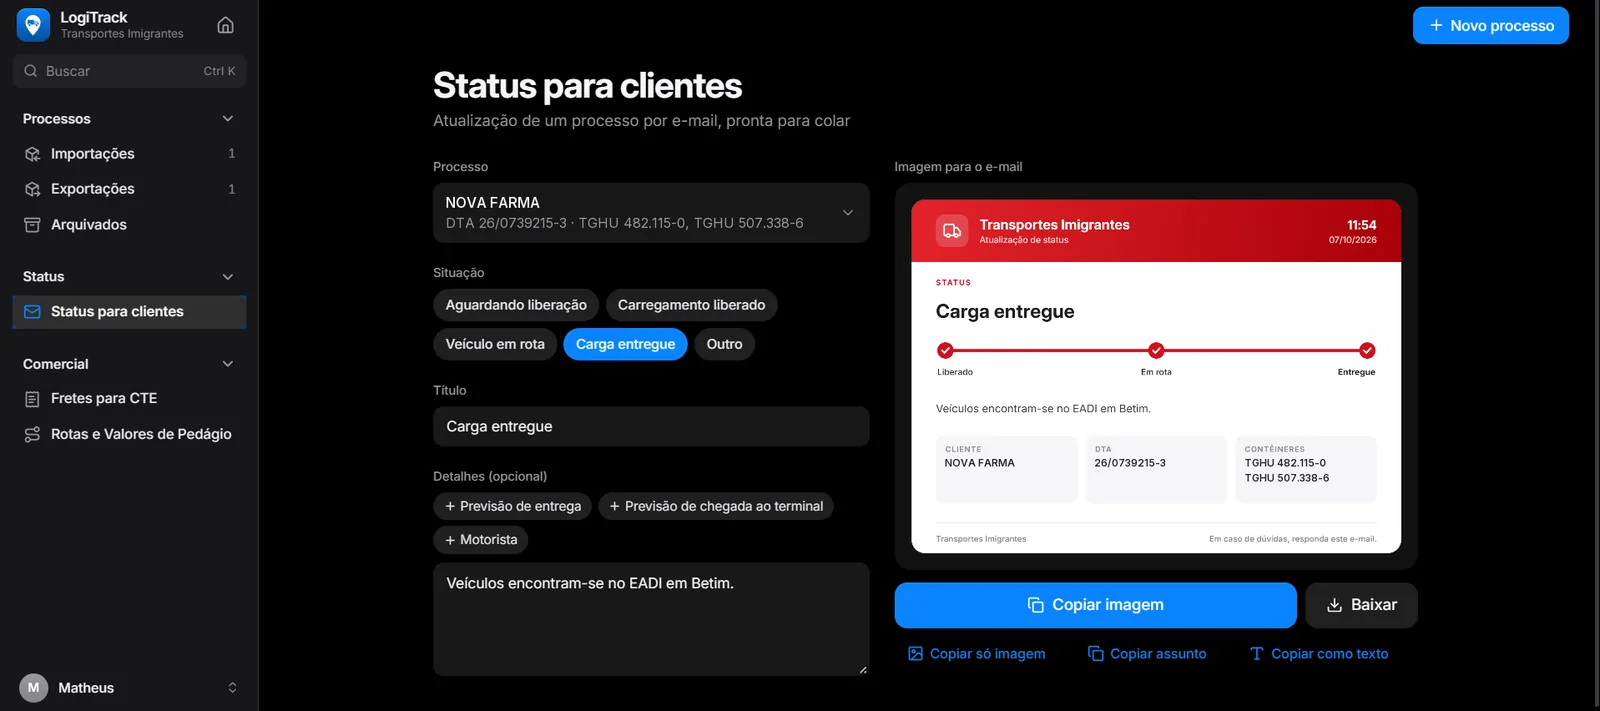Screen dimensions: 1600x711
Task: Click the Copiar assunto link
Action: tap(1147, 654)
